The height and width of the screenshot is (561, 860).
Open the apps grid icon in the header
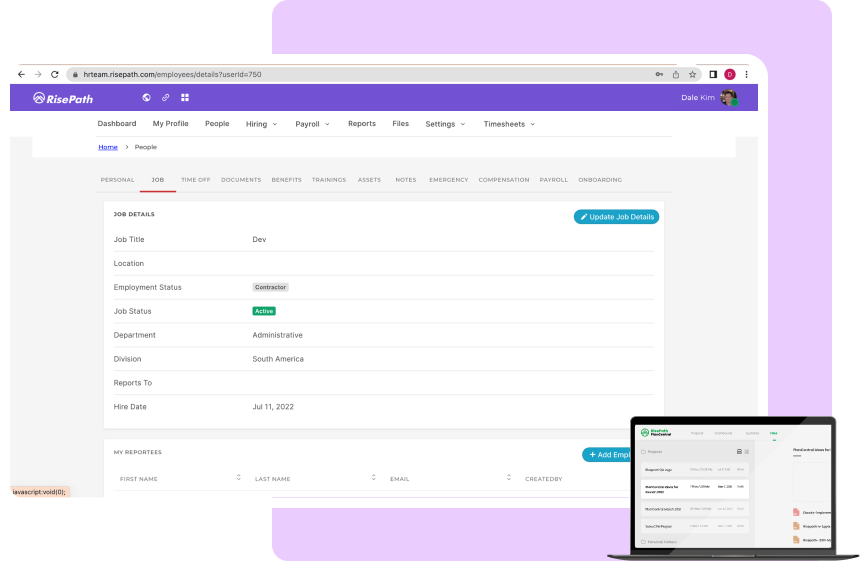tap(185, 98)
